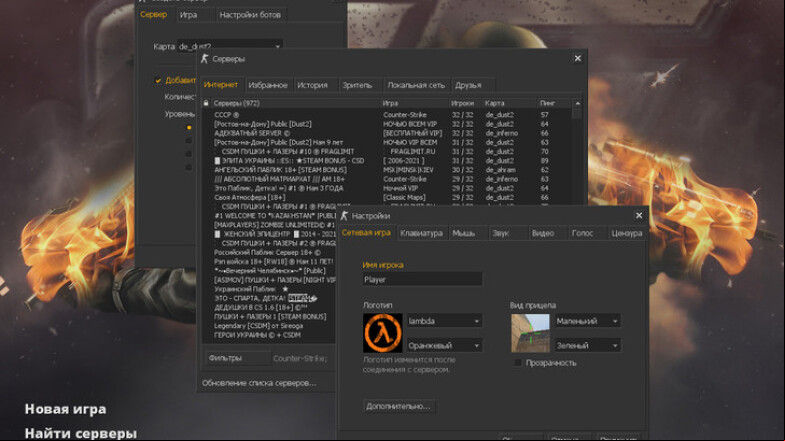This screenshot has width=785, height=441.
Task: Select Это Паблик, Детка! server row
Action: pyautogui.click(x=387, y=188)
